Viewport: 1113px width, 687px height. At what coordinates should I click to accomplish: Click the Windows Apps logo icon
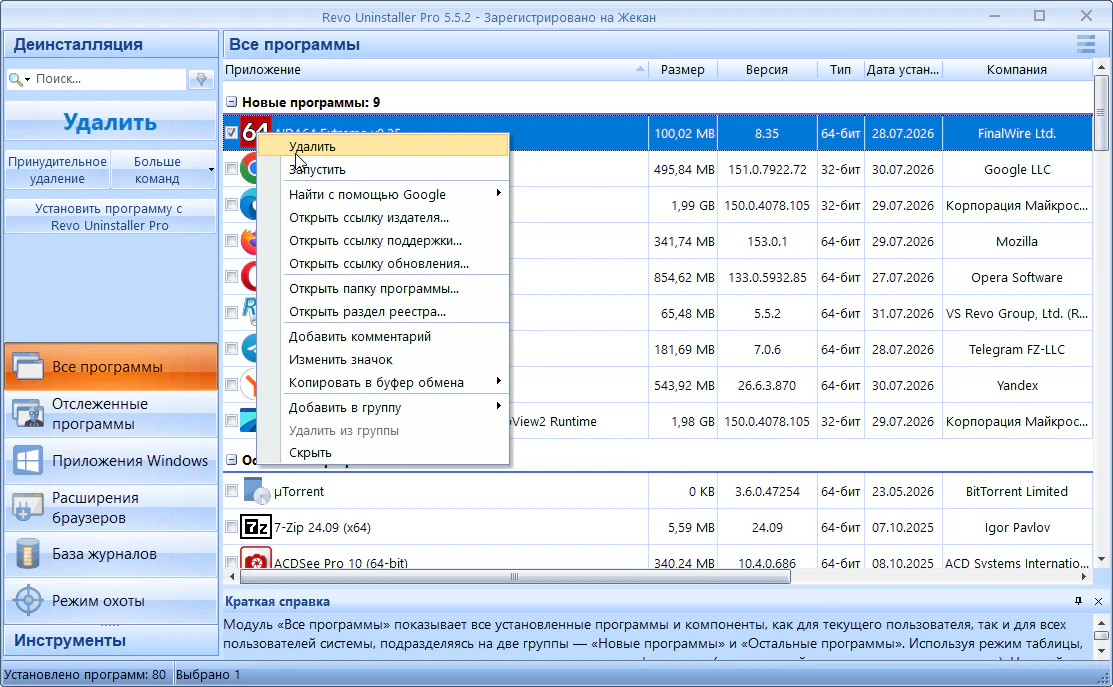pyautogui.click(x=28, y=461)
